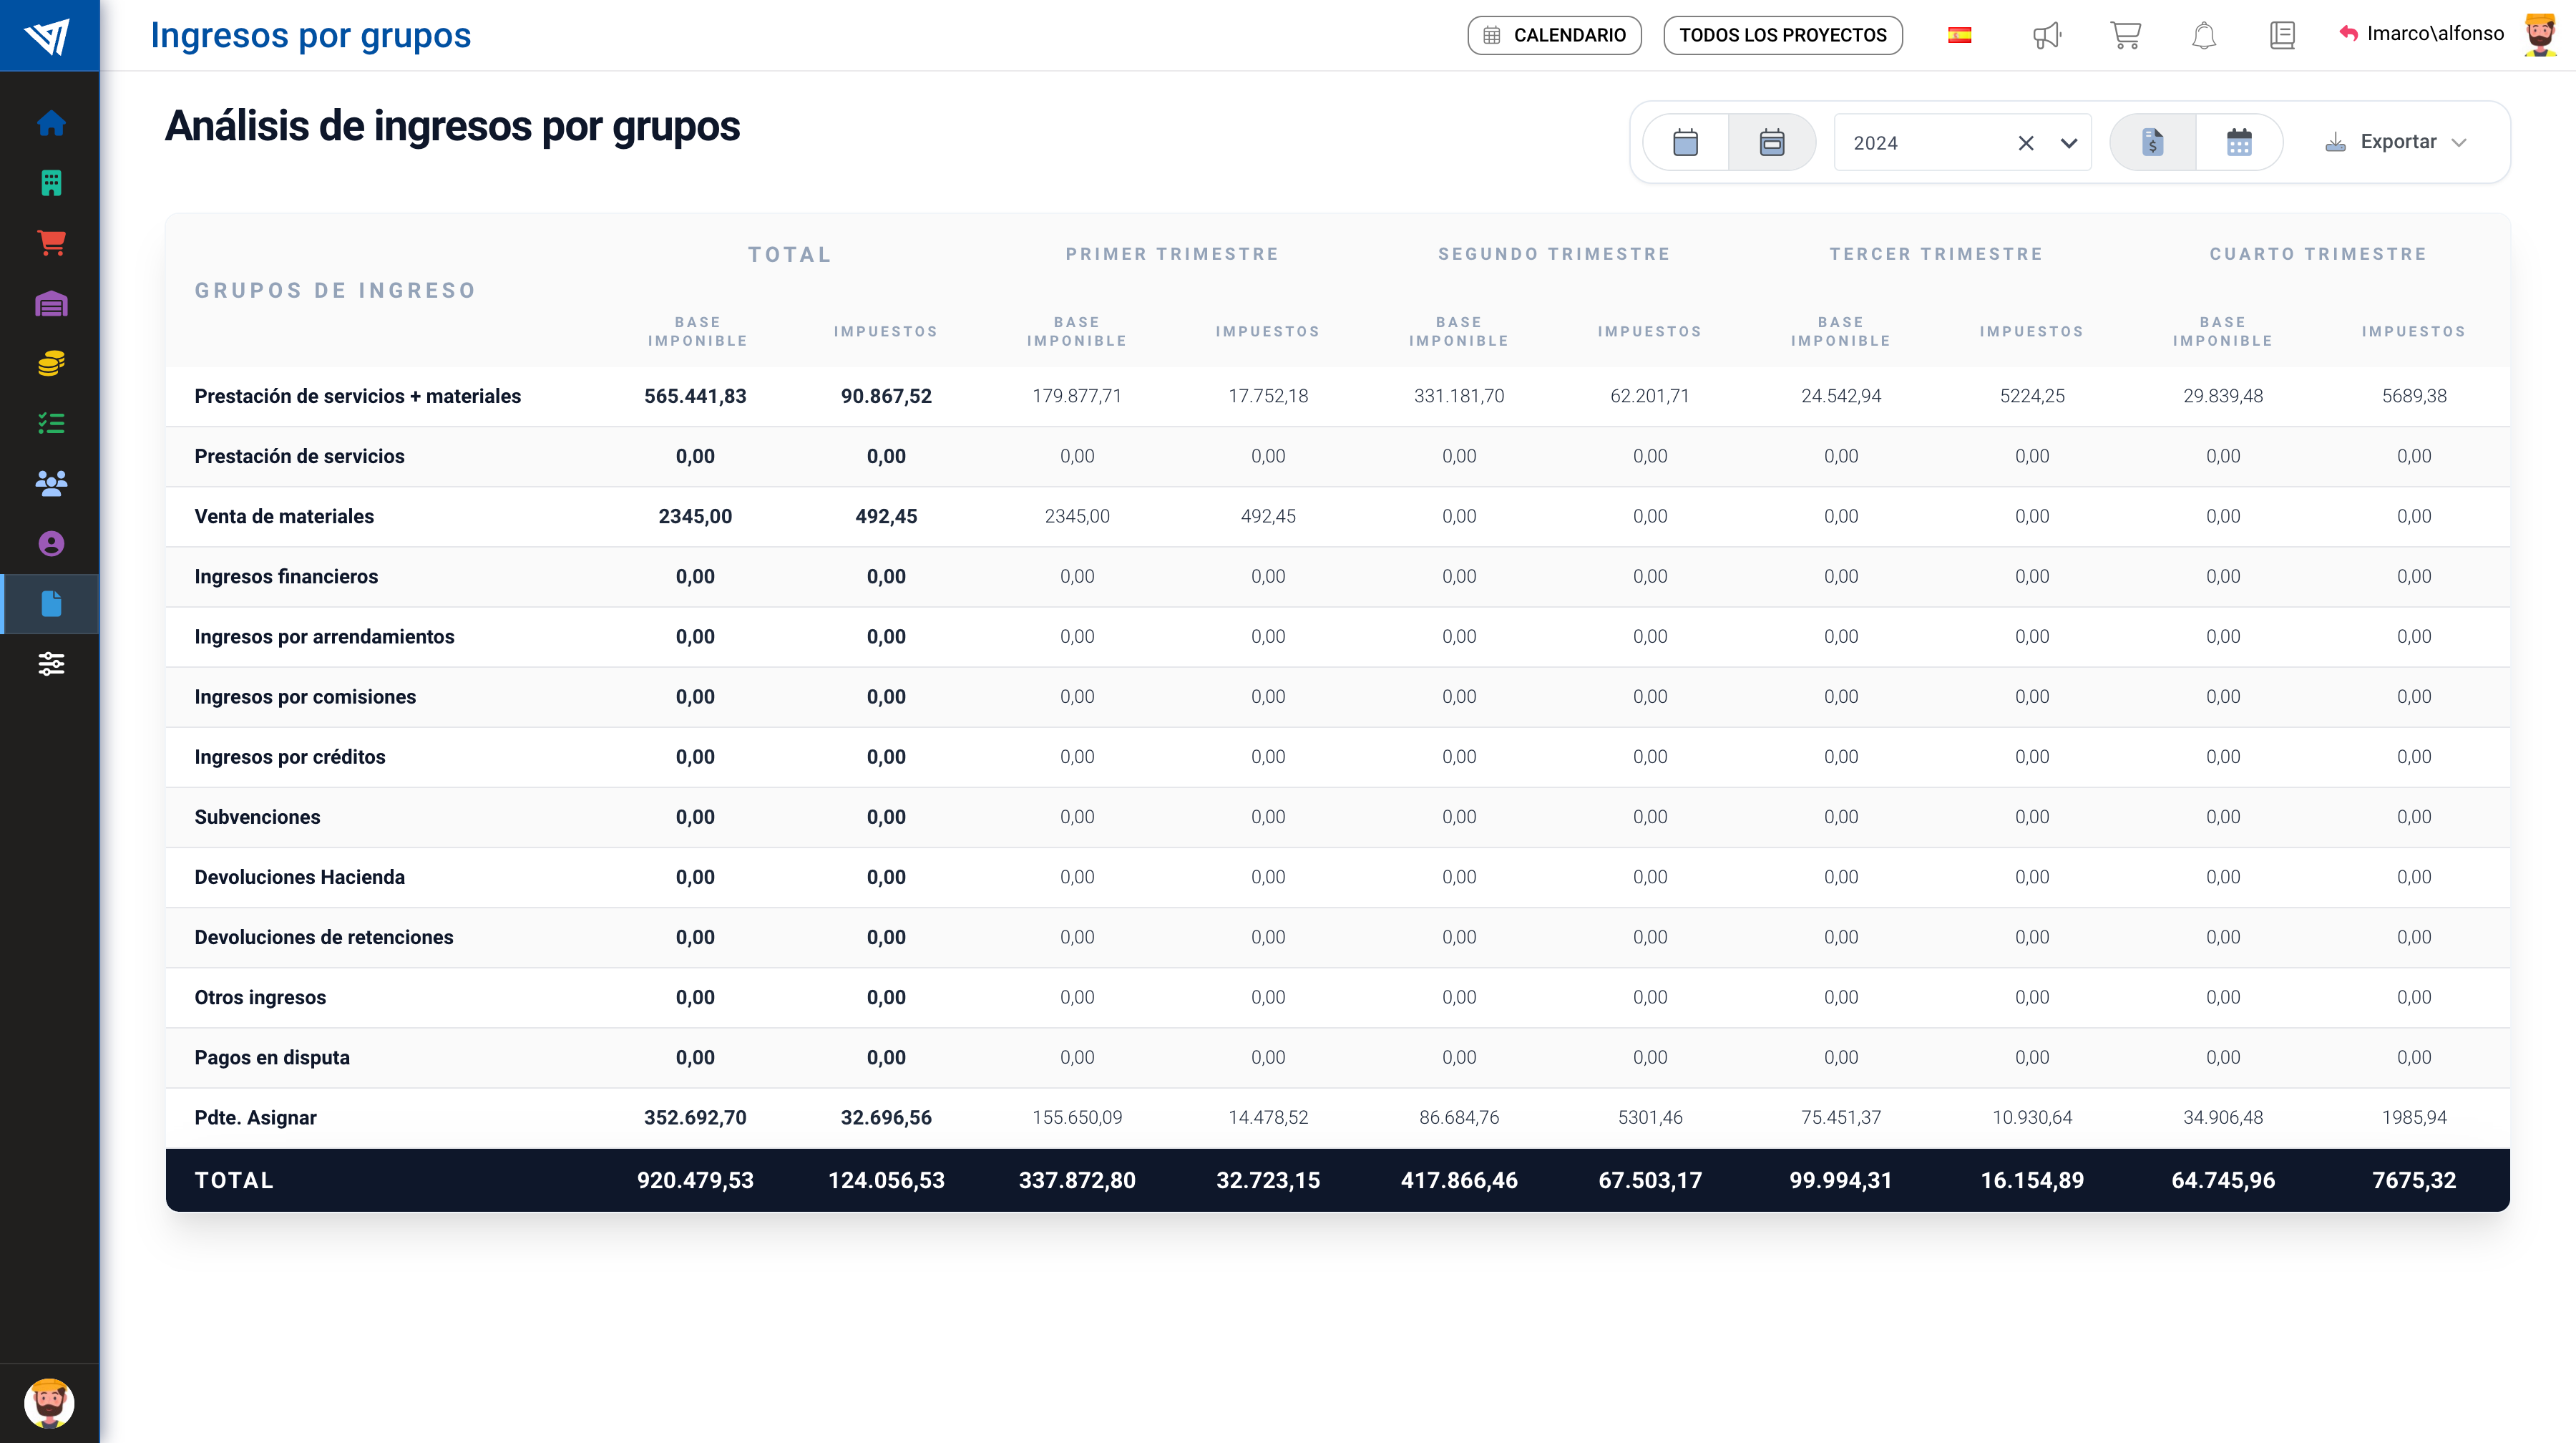Open the Exportar dropdown menu
This screenshot has height=1443, width=2576.
click(2397, 142)
